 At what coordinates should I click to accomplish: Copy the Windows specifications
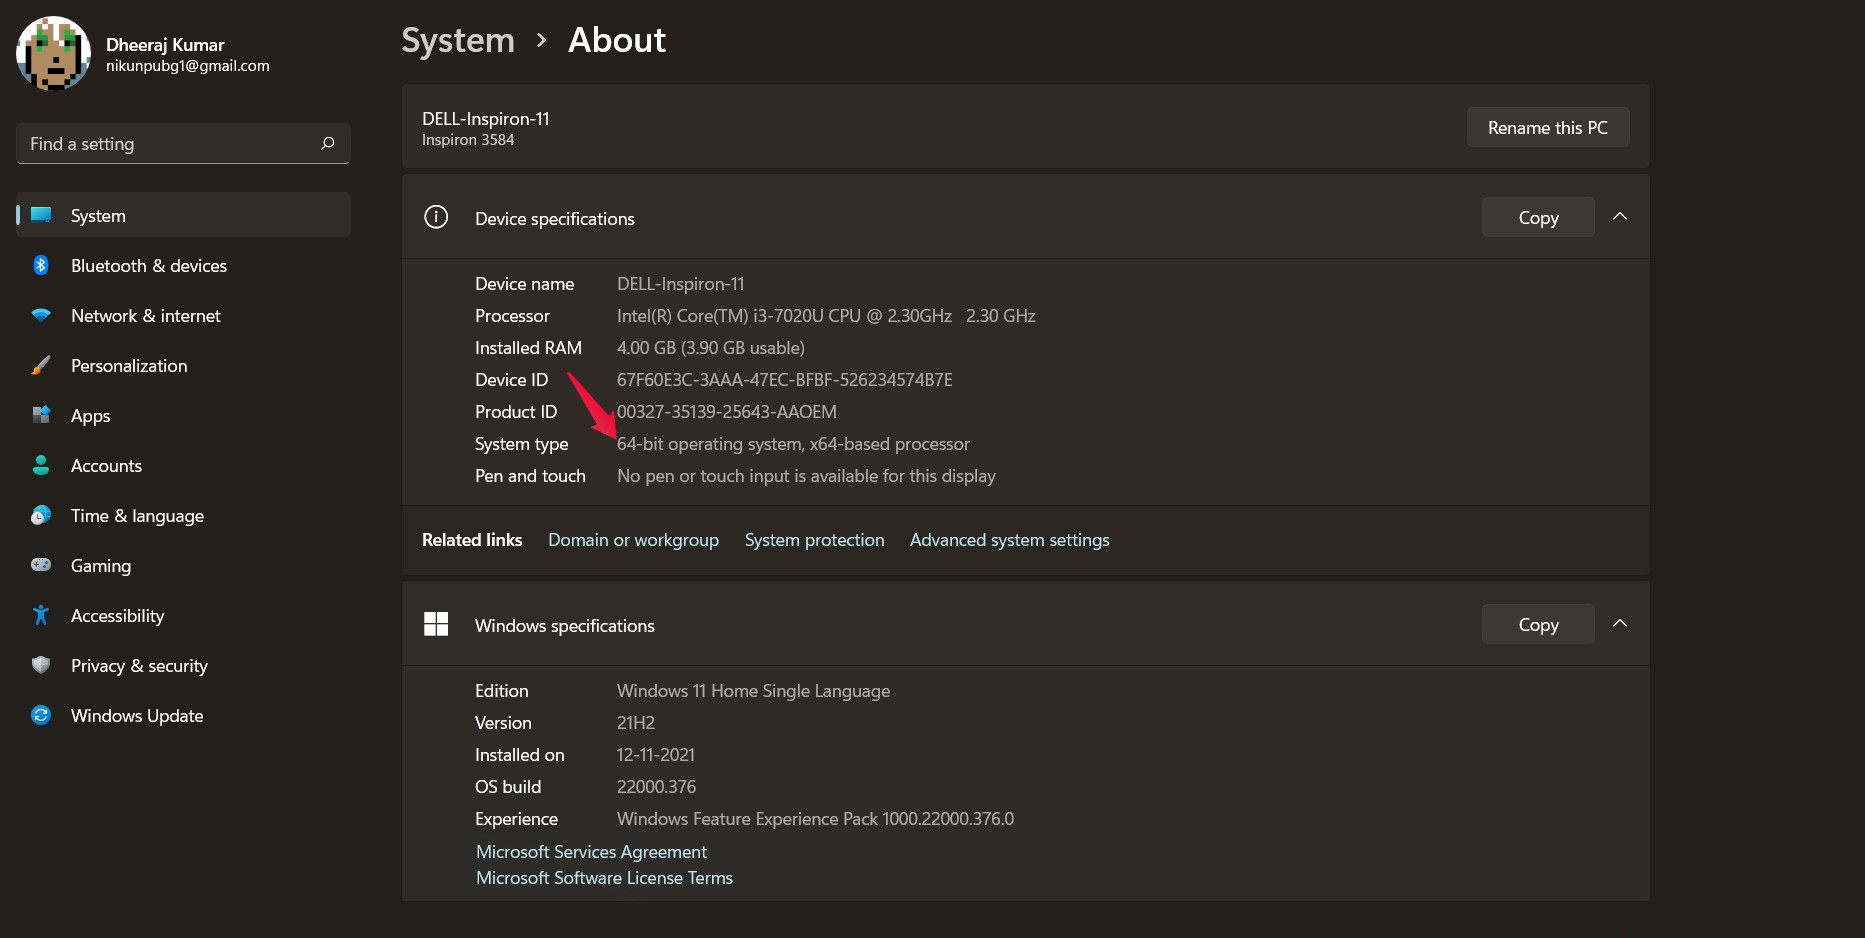pyautogui.click(x=1538, y=624)
